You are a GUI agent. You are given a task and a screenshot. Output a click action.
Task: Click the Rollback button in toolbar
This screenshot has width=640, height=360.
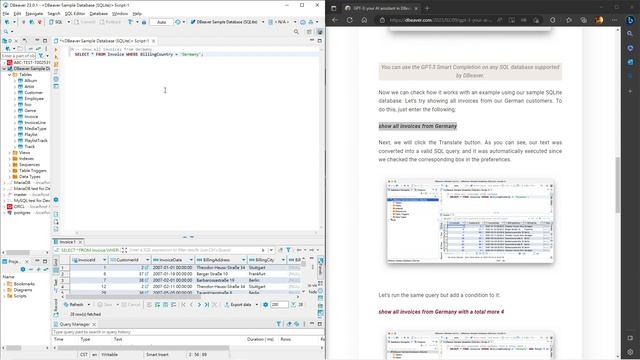[x=110, y=22]
